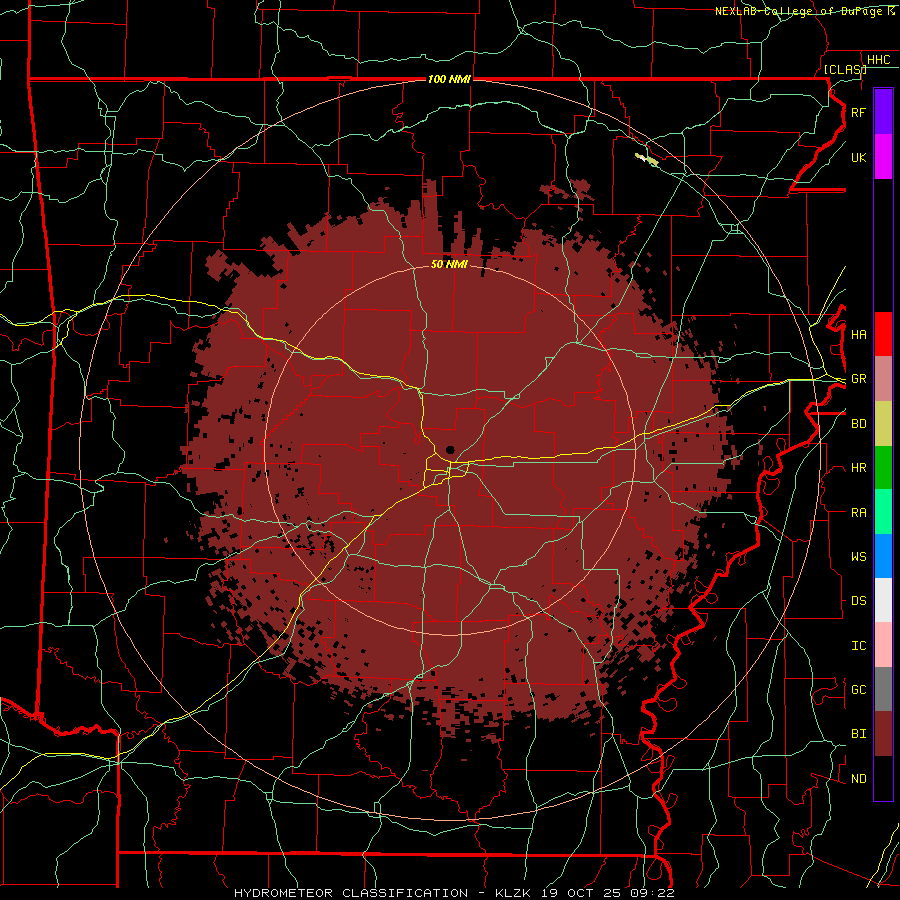Click the small yellow echo near northeast ring
This screenshot has width=900, height=900.
(647, 160)
